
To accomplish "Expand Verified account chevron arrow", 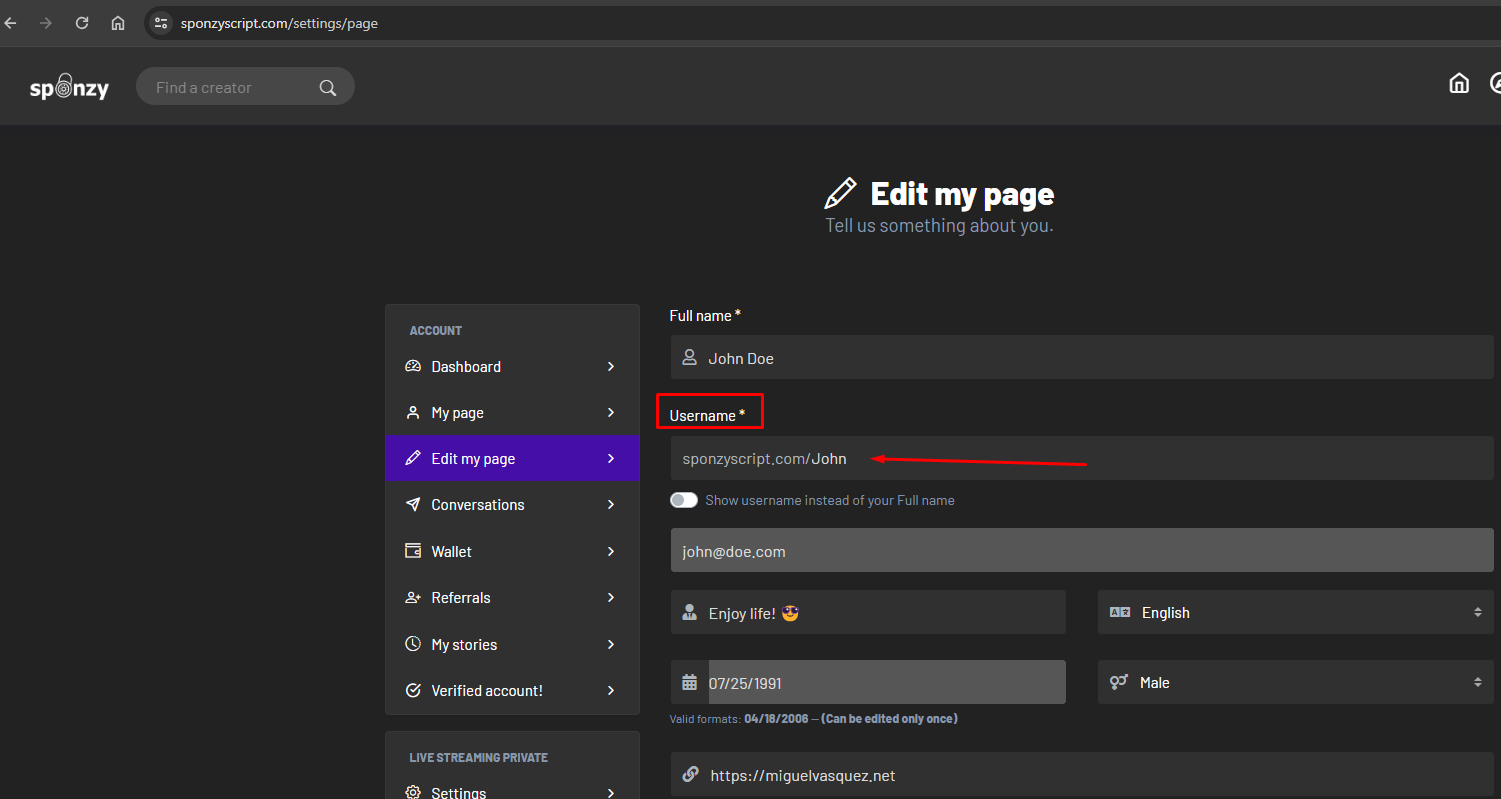I will [x=611, y=690].
